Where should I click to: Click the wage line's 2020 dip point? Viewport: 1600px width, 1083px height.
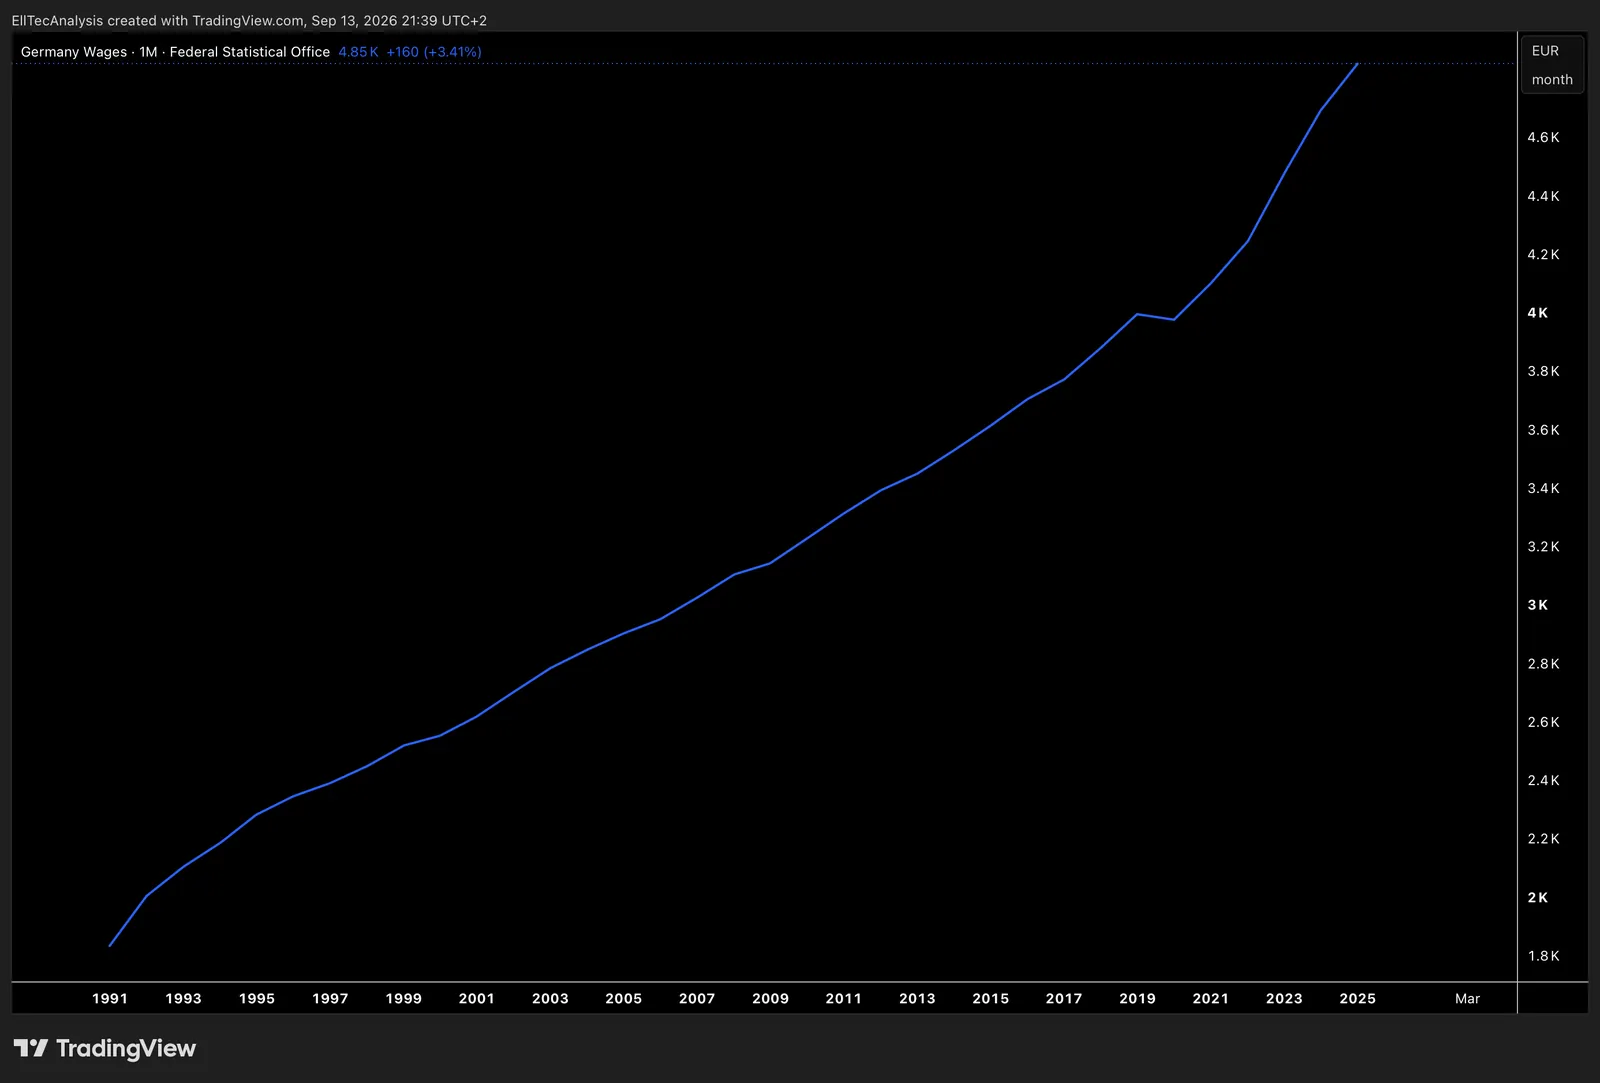point(1174,319)
